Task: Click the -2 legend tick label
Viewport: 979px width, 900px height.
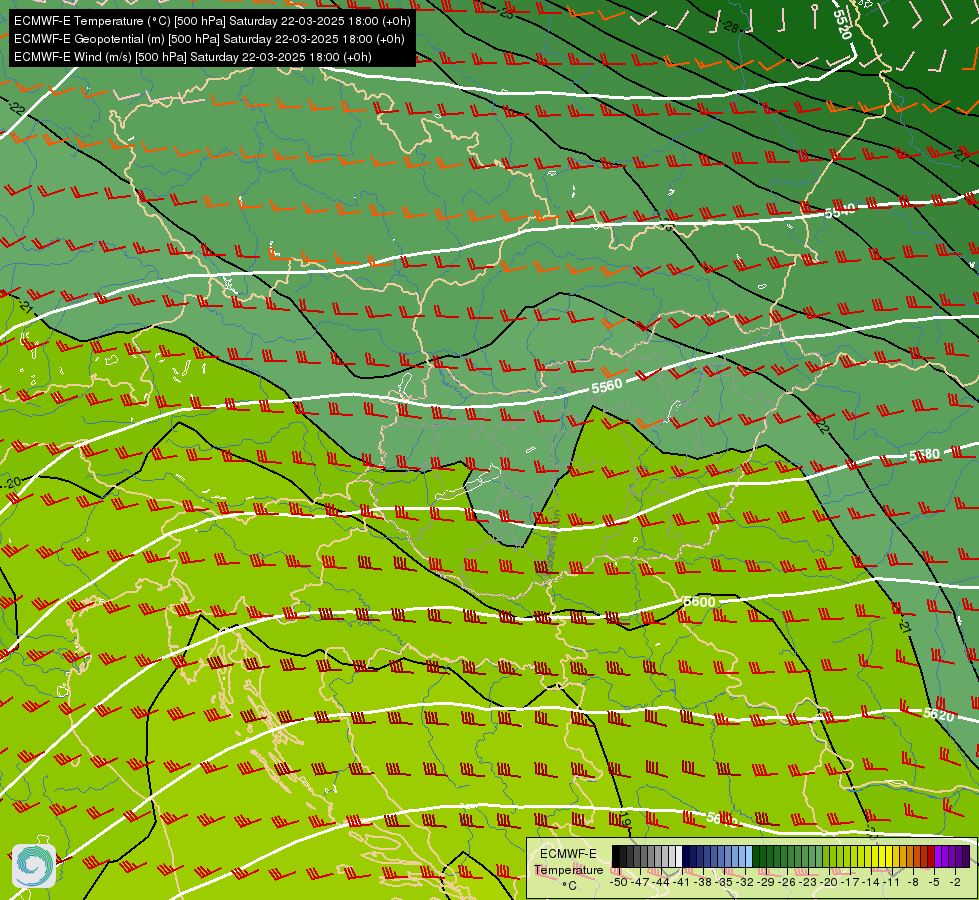Action: click(955, 882)
